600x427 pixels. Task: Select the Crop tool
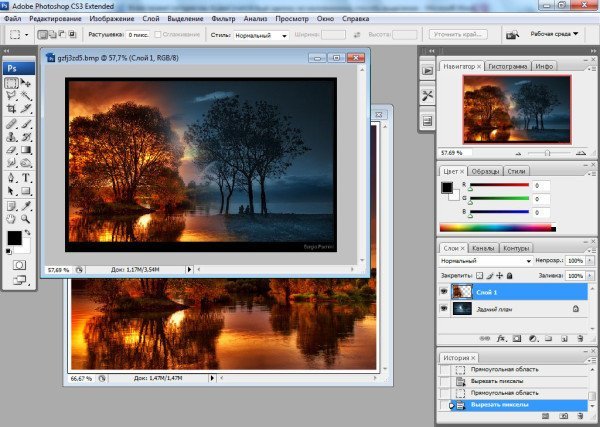tap(11, 109)
